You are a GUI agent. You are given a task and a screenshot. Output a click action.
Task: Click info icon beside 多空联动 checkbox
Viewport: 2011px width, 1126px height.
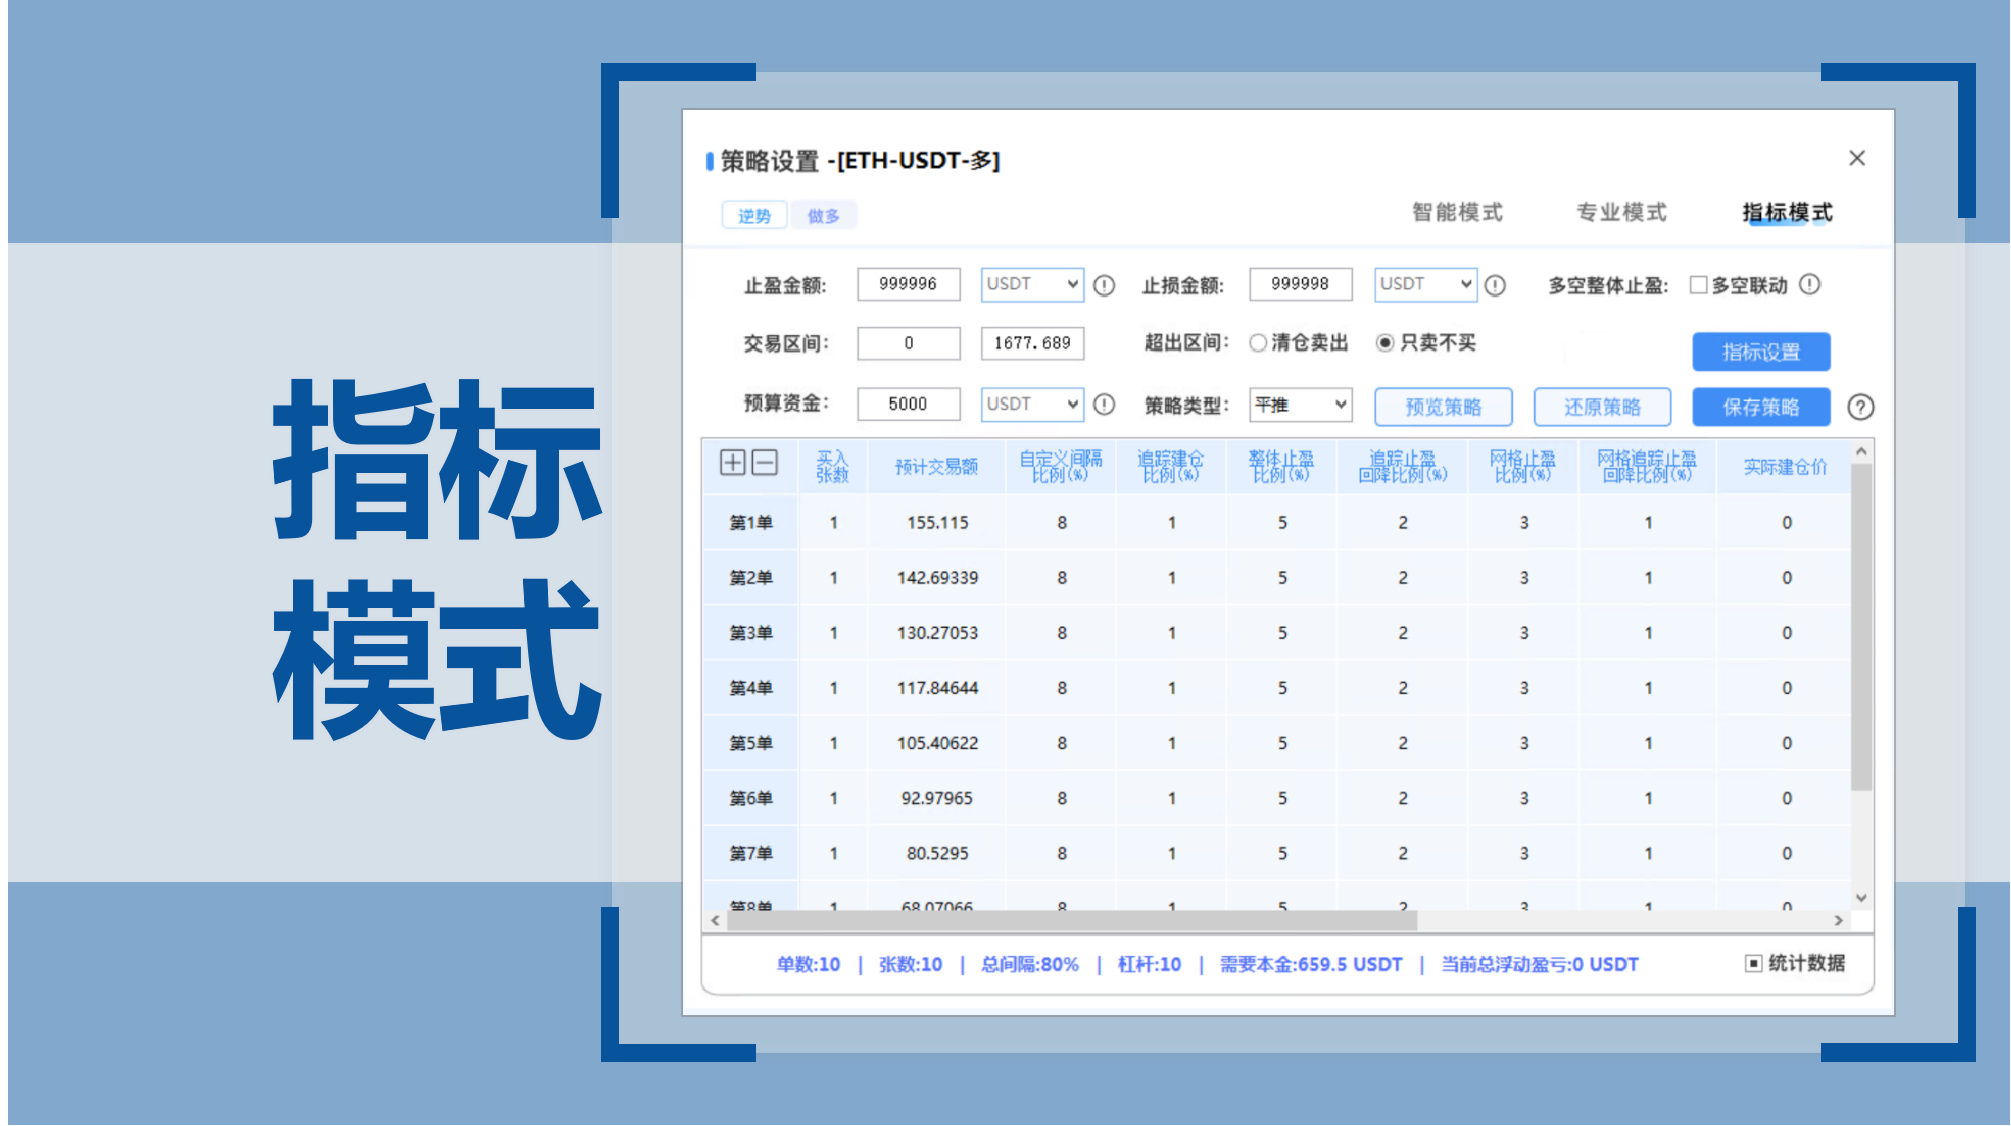1810,284
